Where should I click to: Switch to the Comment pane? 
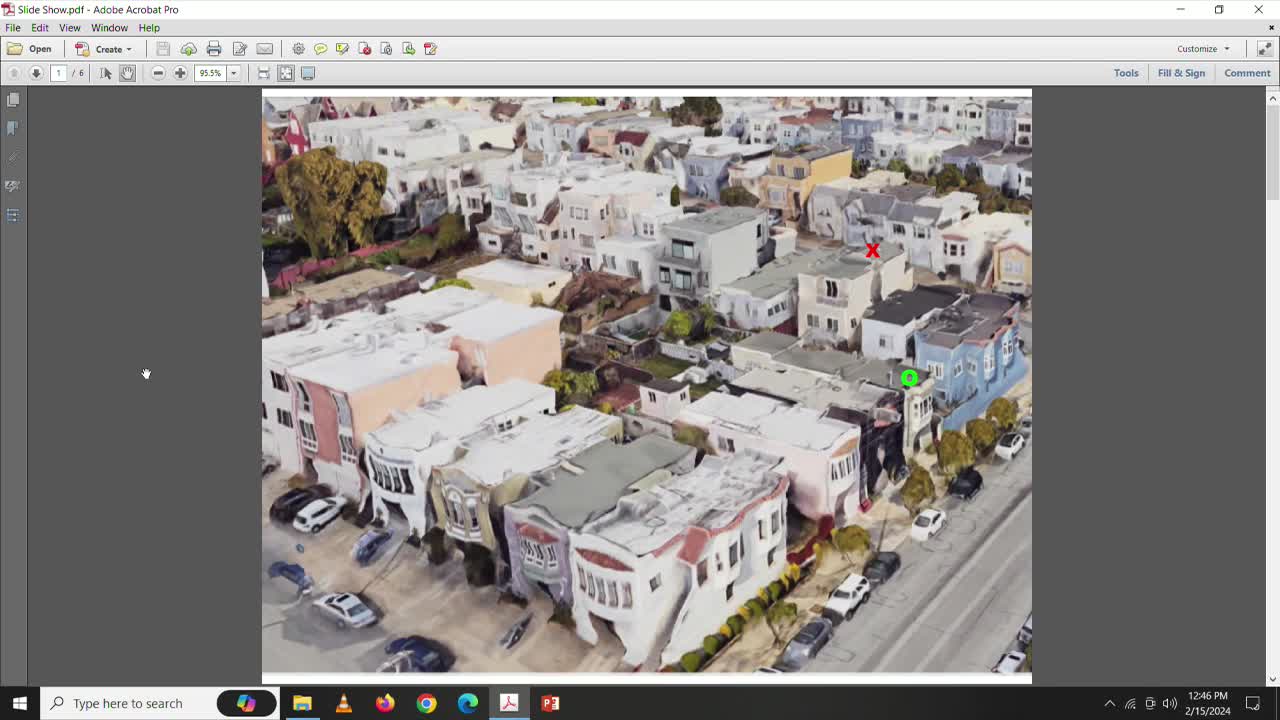tap(1247, 72)
